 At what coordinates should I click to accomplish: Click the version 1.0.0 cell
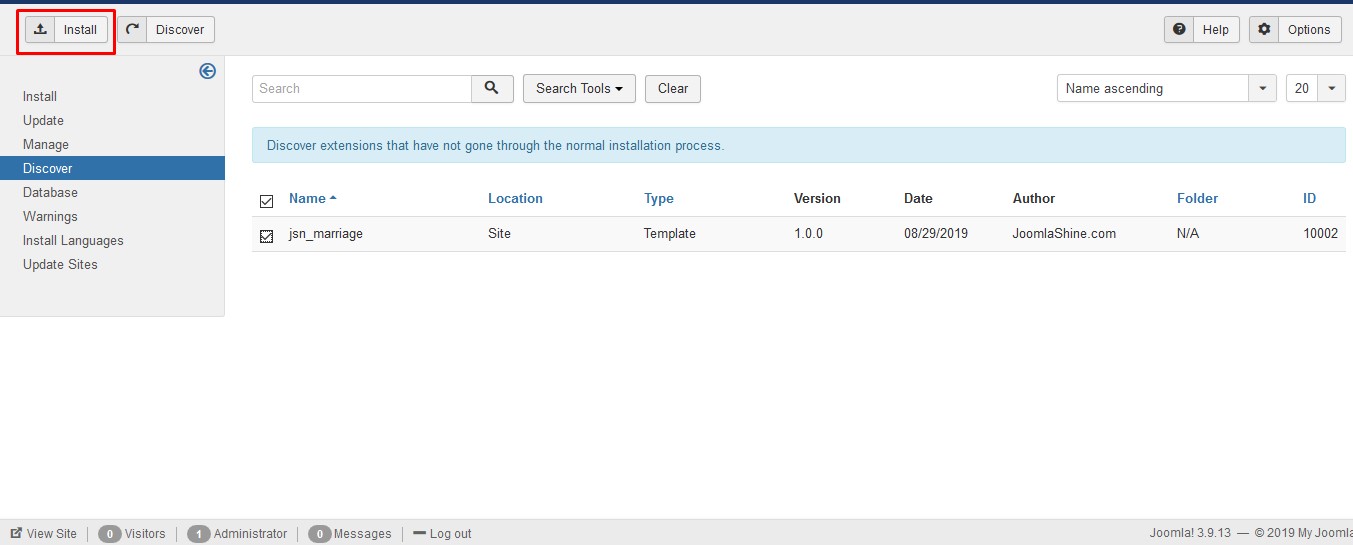[x=808, y=234]
